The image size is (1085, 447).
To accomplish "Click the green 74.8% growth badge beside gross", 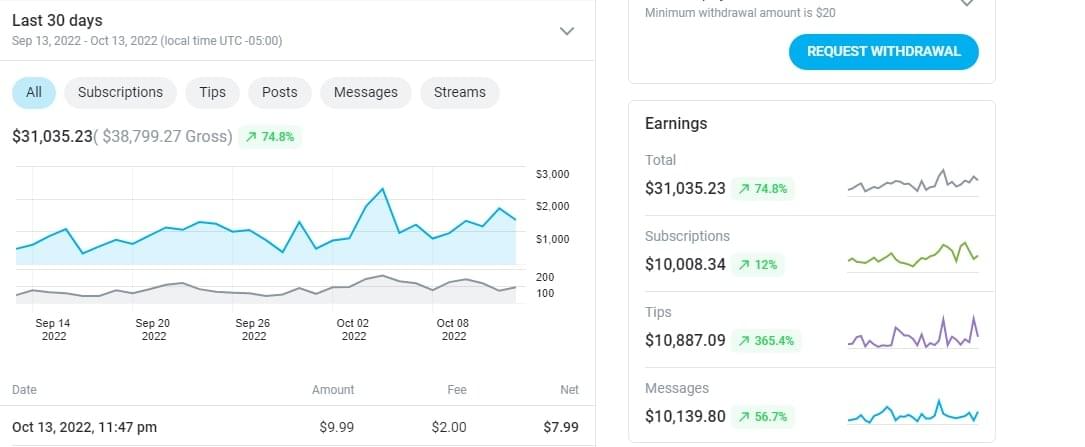I will (x=270, y=137).
